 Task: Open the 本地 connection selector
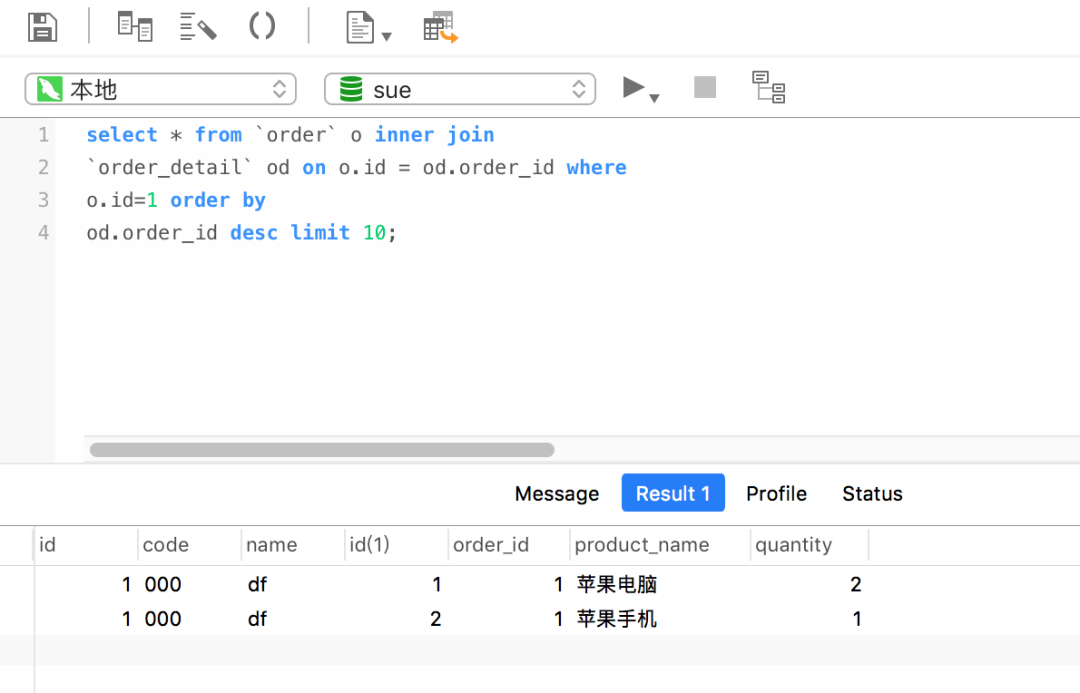click(x=160, y=89)
